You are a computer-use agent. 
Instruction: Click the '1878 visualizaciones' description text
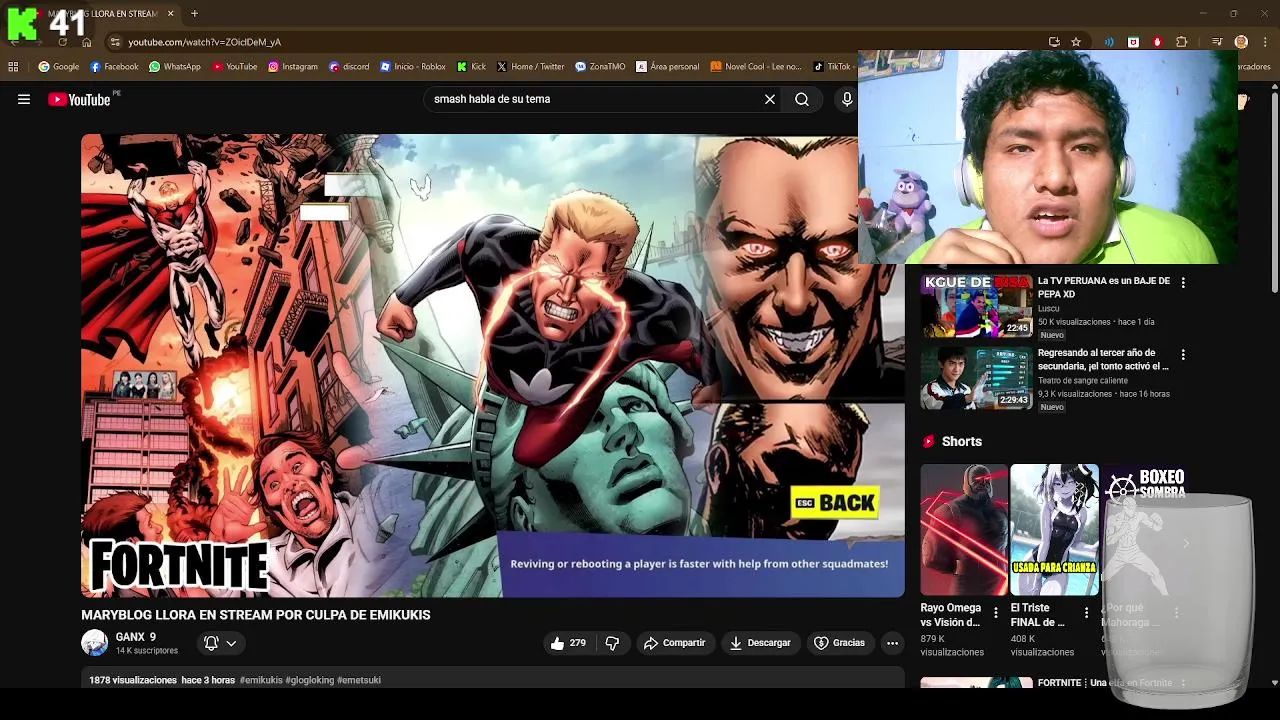click(x=133, y=680)
